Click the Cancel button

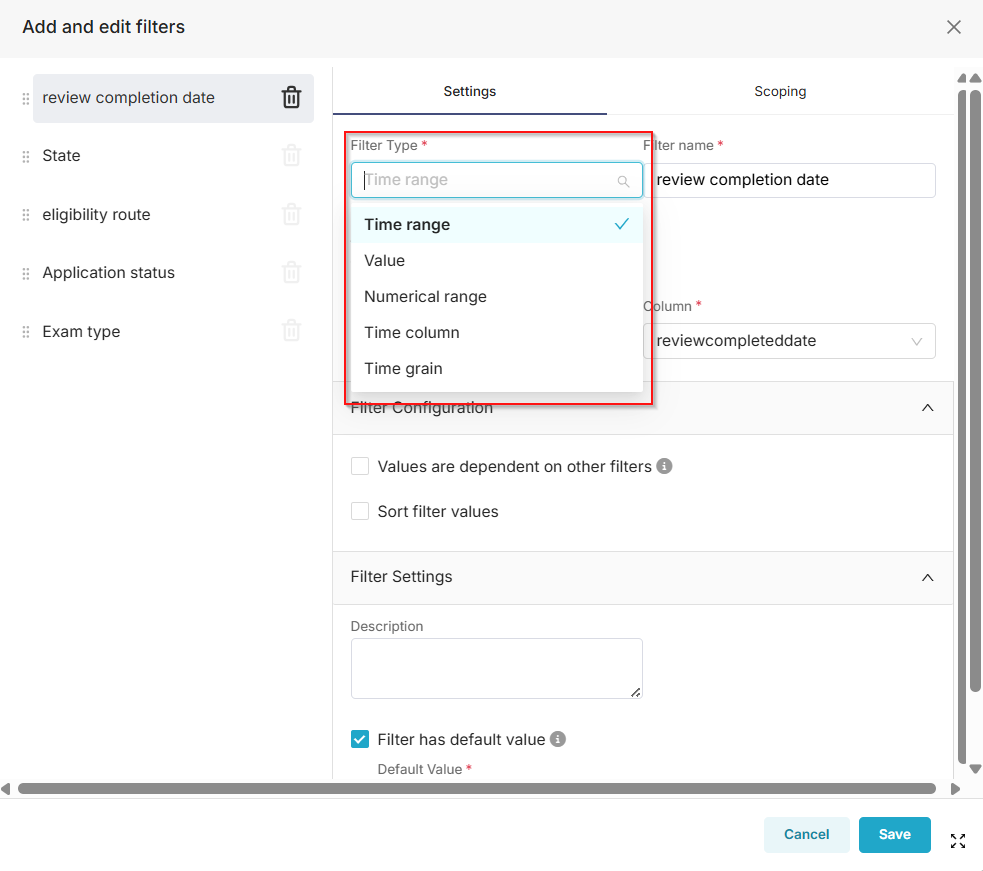coord(806,834)
